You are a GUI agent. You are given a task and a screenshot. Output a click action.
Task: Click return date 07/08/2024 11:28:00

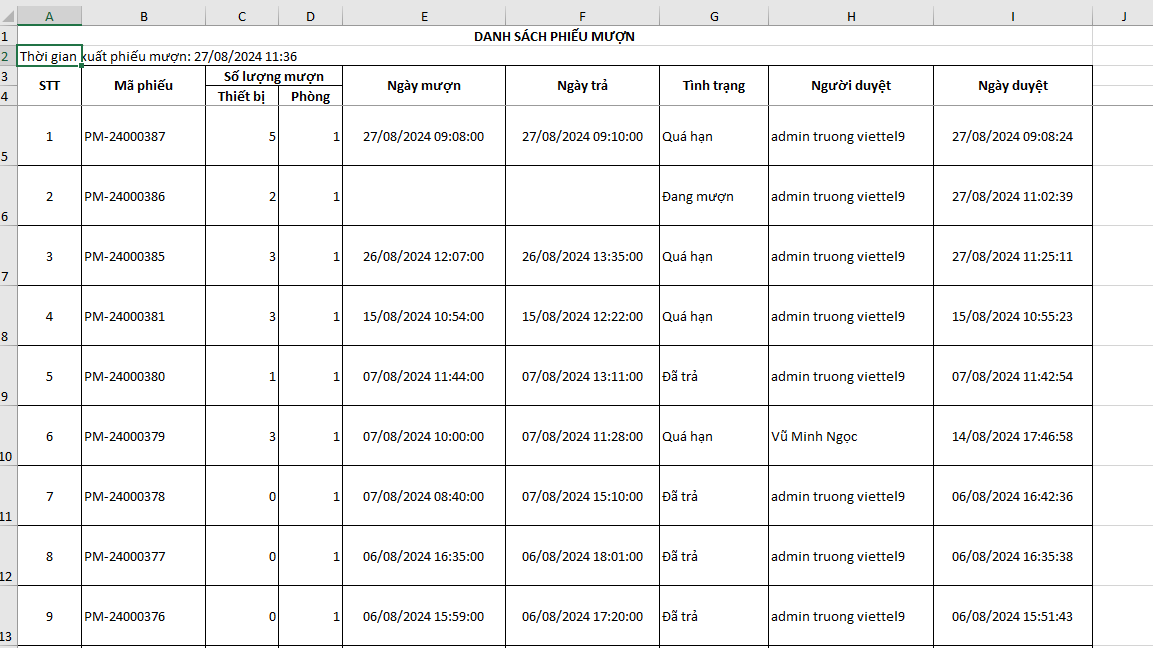582,436
